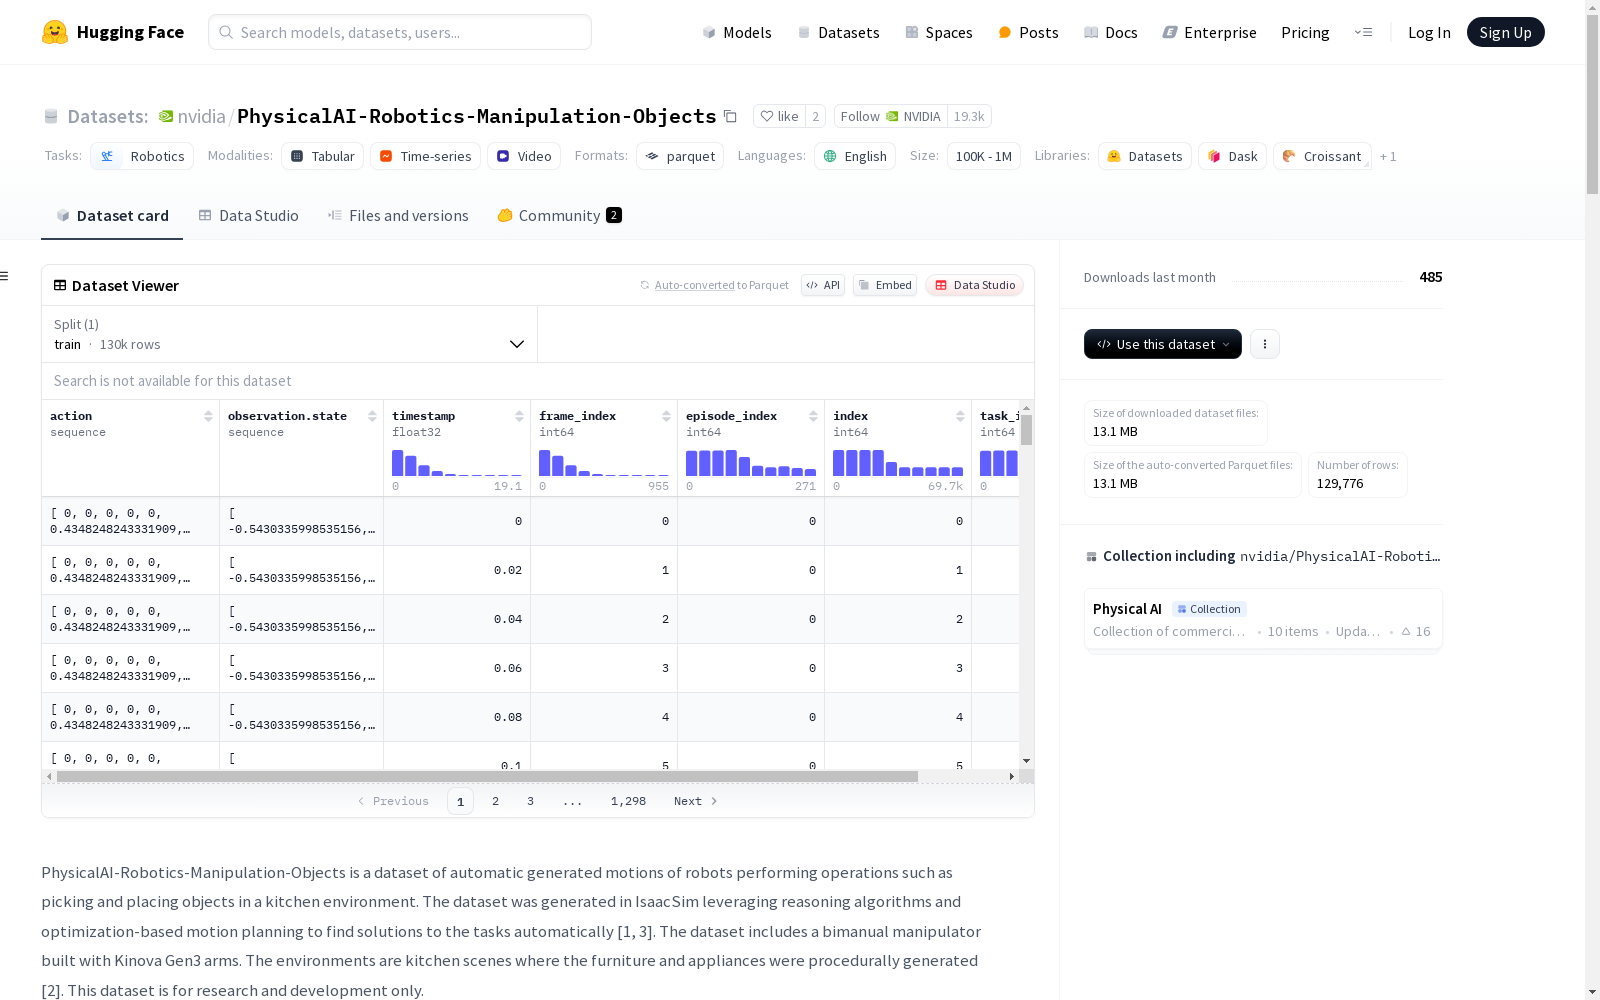
Task: Click the episode_index histogram distribution bars
Action: click(x=750, y=463)
